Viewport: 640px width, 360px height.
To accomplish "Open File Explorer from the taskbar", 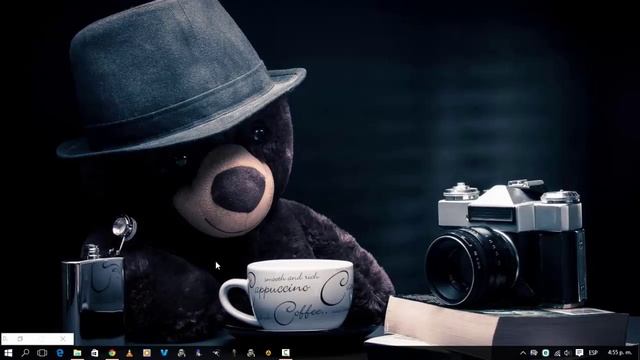I will (77, 353).
